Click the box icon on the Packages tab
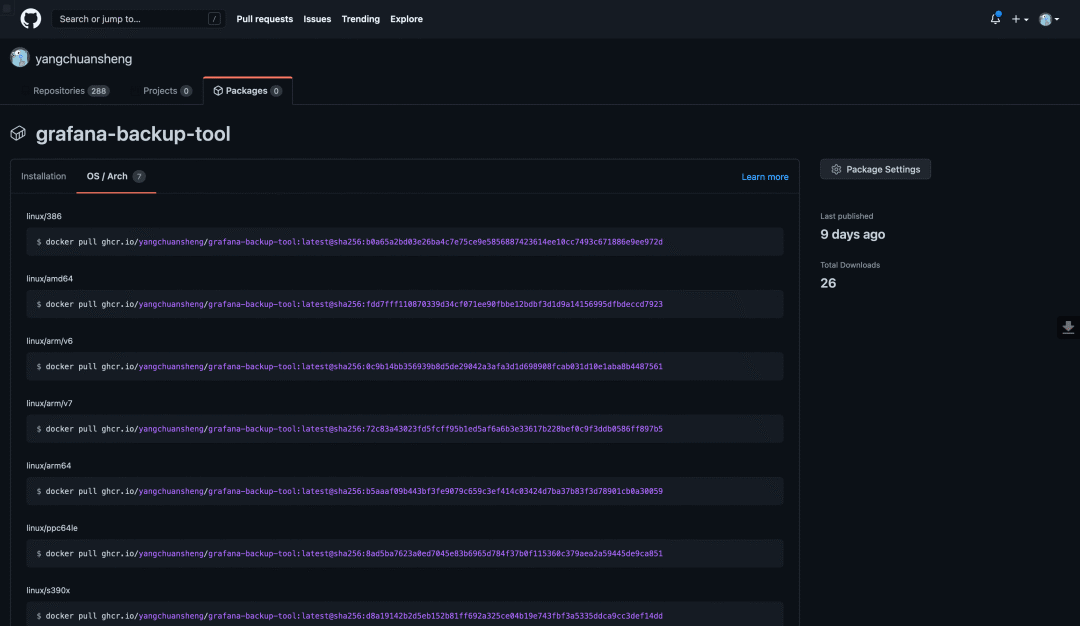1080x626 pixels. point(217,90)
